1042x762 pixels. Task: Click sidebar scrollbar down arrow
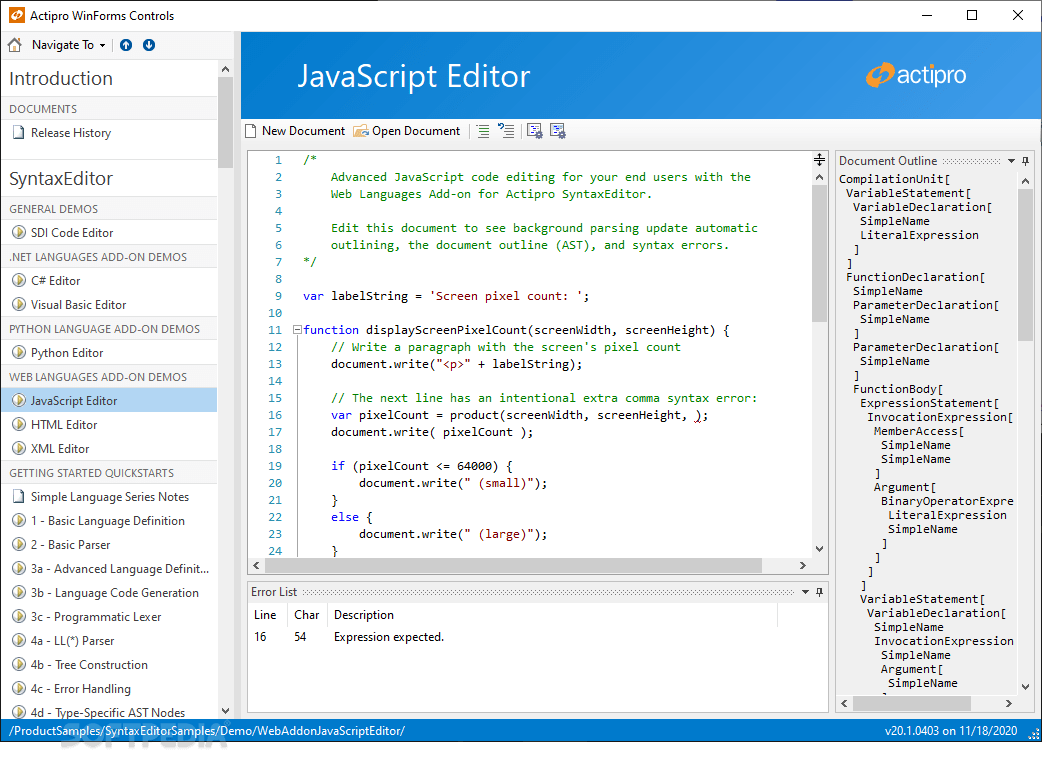(225, 711)
